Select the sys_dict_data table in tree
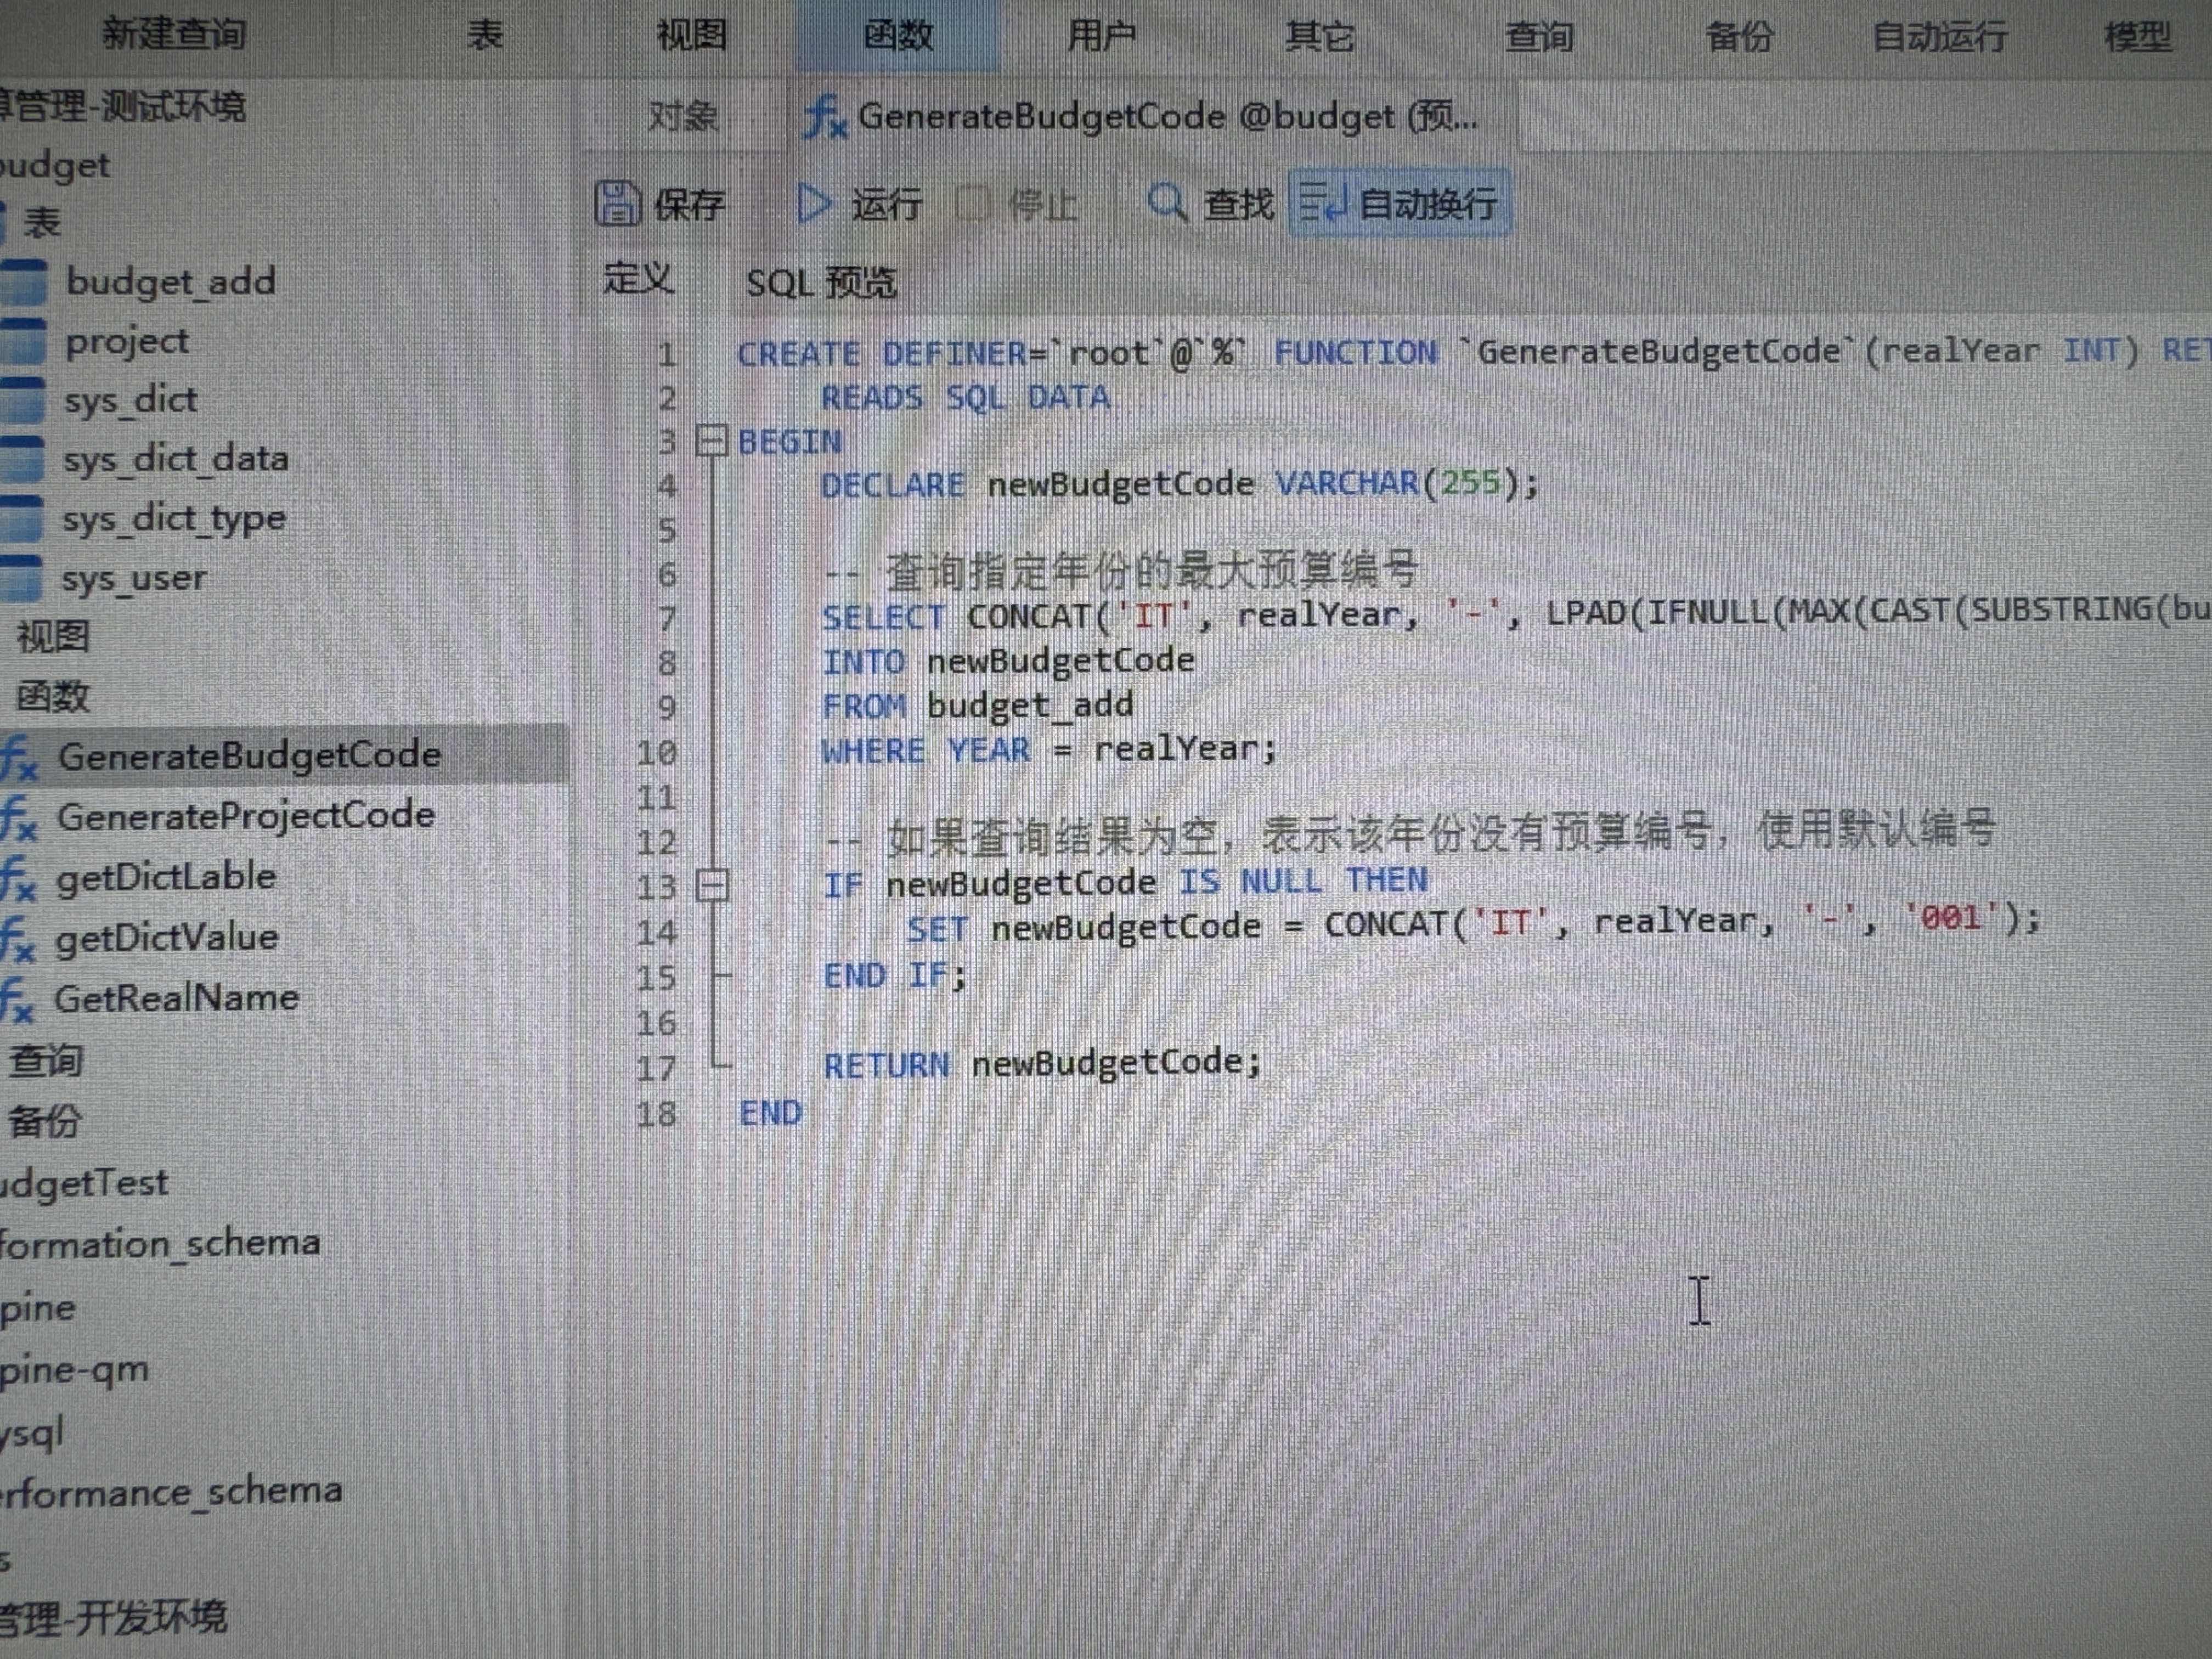Screen dimensions: 2212x1659 [176, 459]
